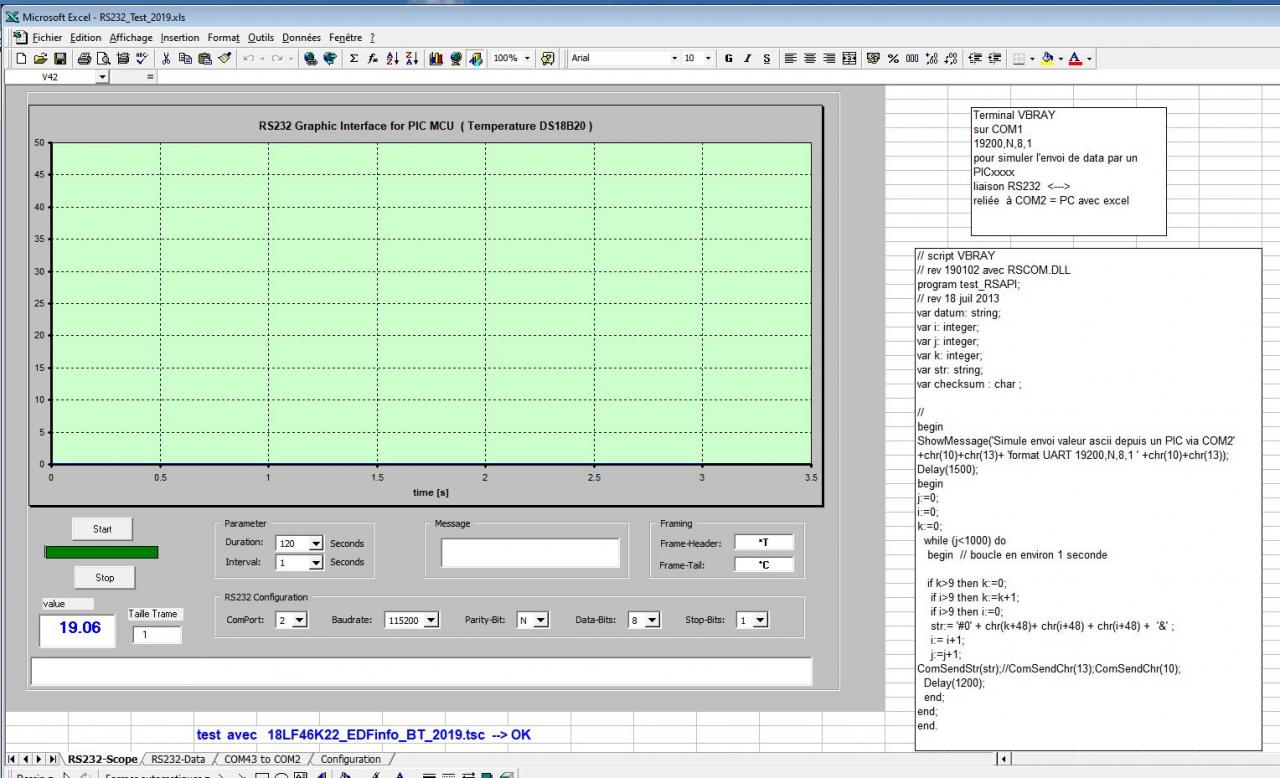Click the Merge and Center icon
Viewport: 1280px width, 778px height.
tap(850, 59)
